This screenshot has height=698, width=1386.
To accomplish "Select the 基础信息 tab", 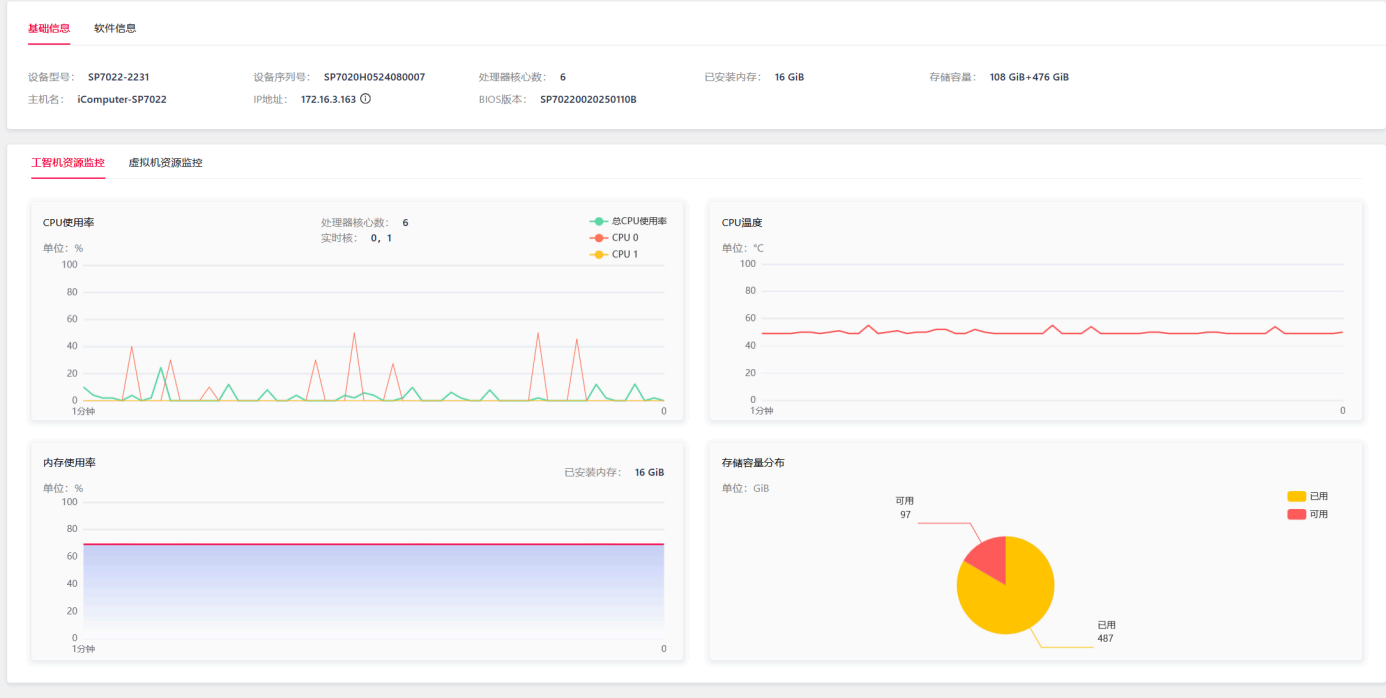I will 49,28.
